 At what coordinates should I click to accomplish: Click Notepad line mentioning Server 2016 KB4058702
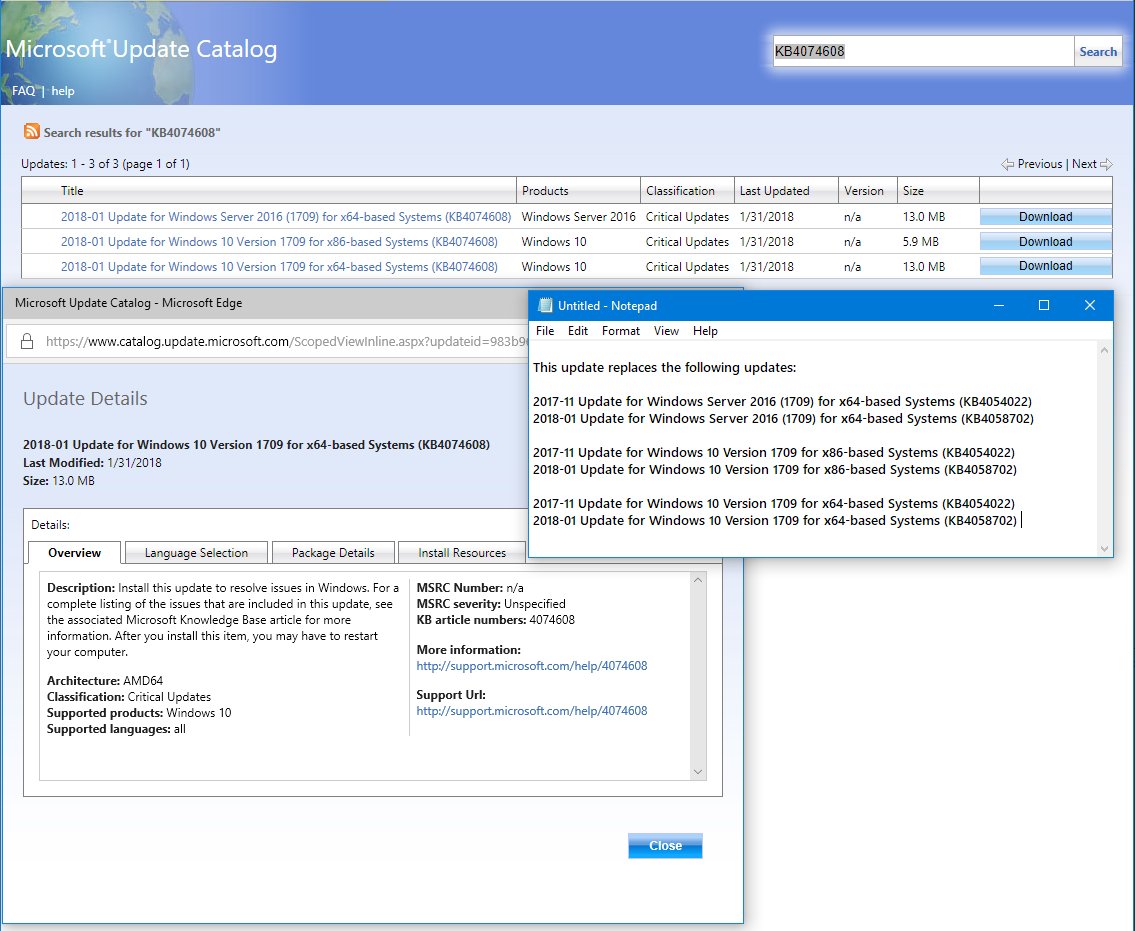(783, 418)
